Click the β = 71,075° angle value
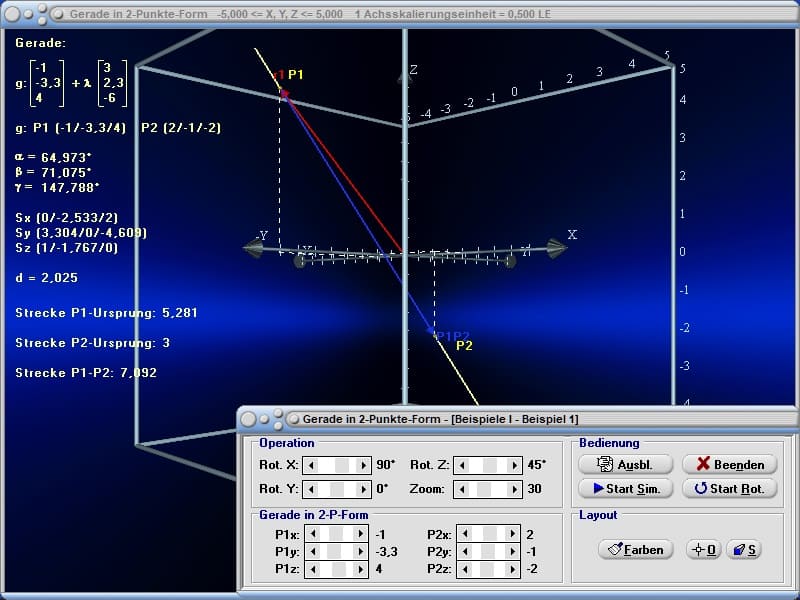Image resolution: width=800 pixels, height=600 pixels. pyautogui.click(x=53, y=172)
